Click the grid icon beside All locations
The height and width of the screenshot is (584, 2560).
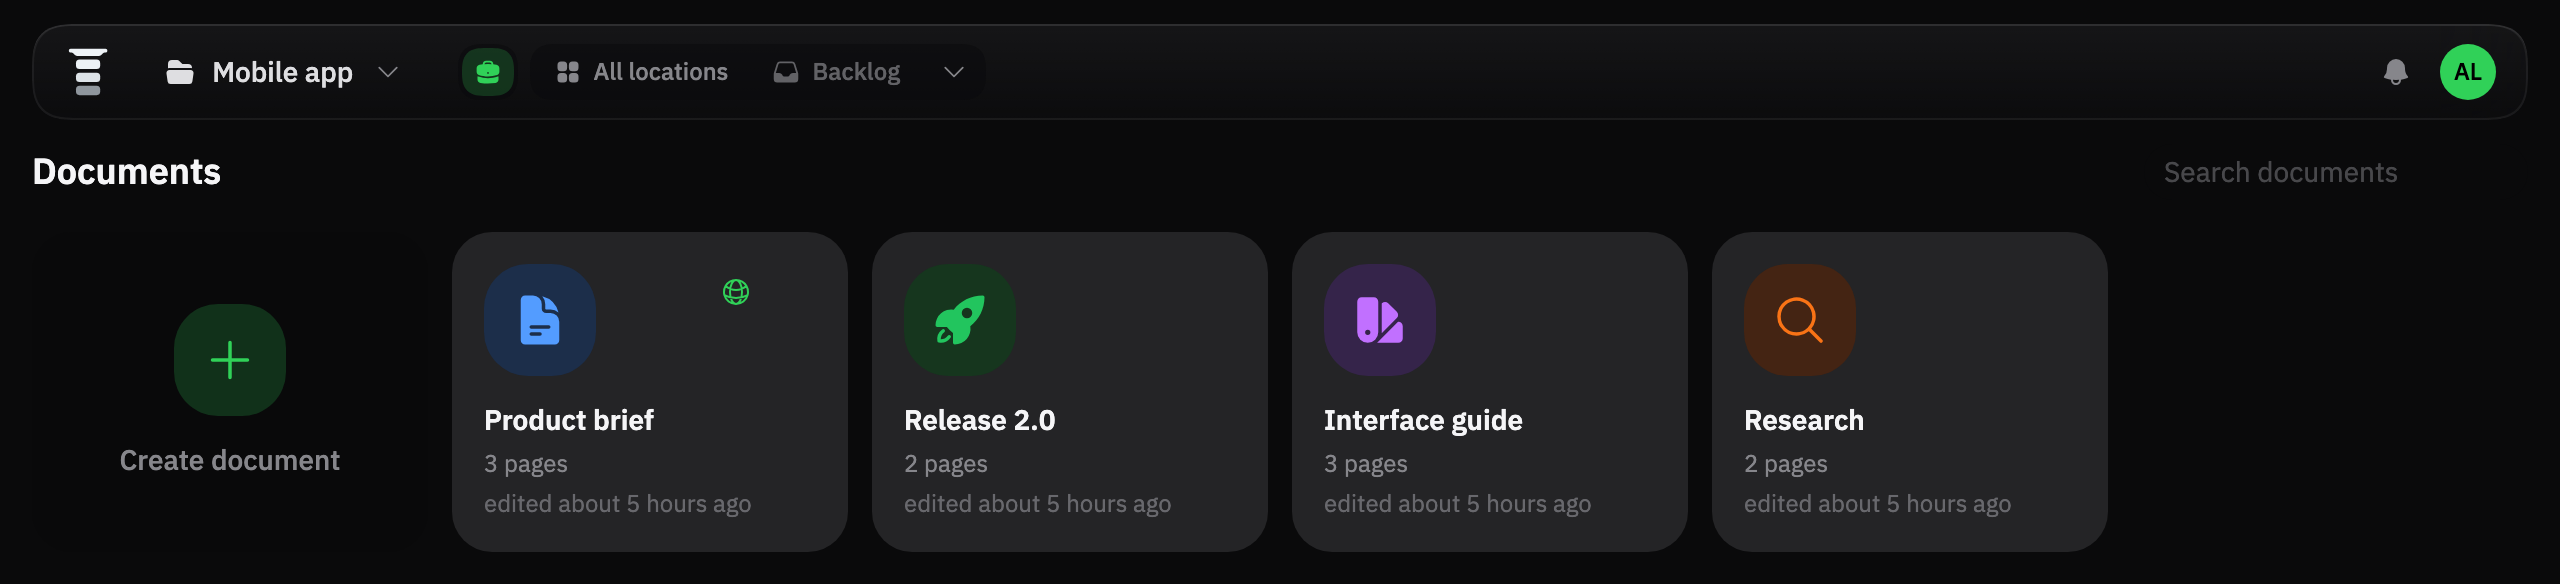pyautogui.click(x=568, y=72)
